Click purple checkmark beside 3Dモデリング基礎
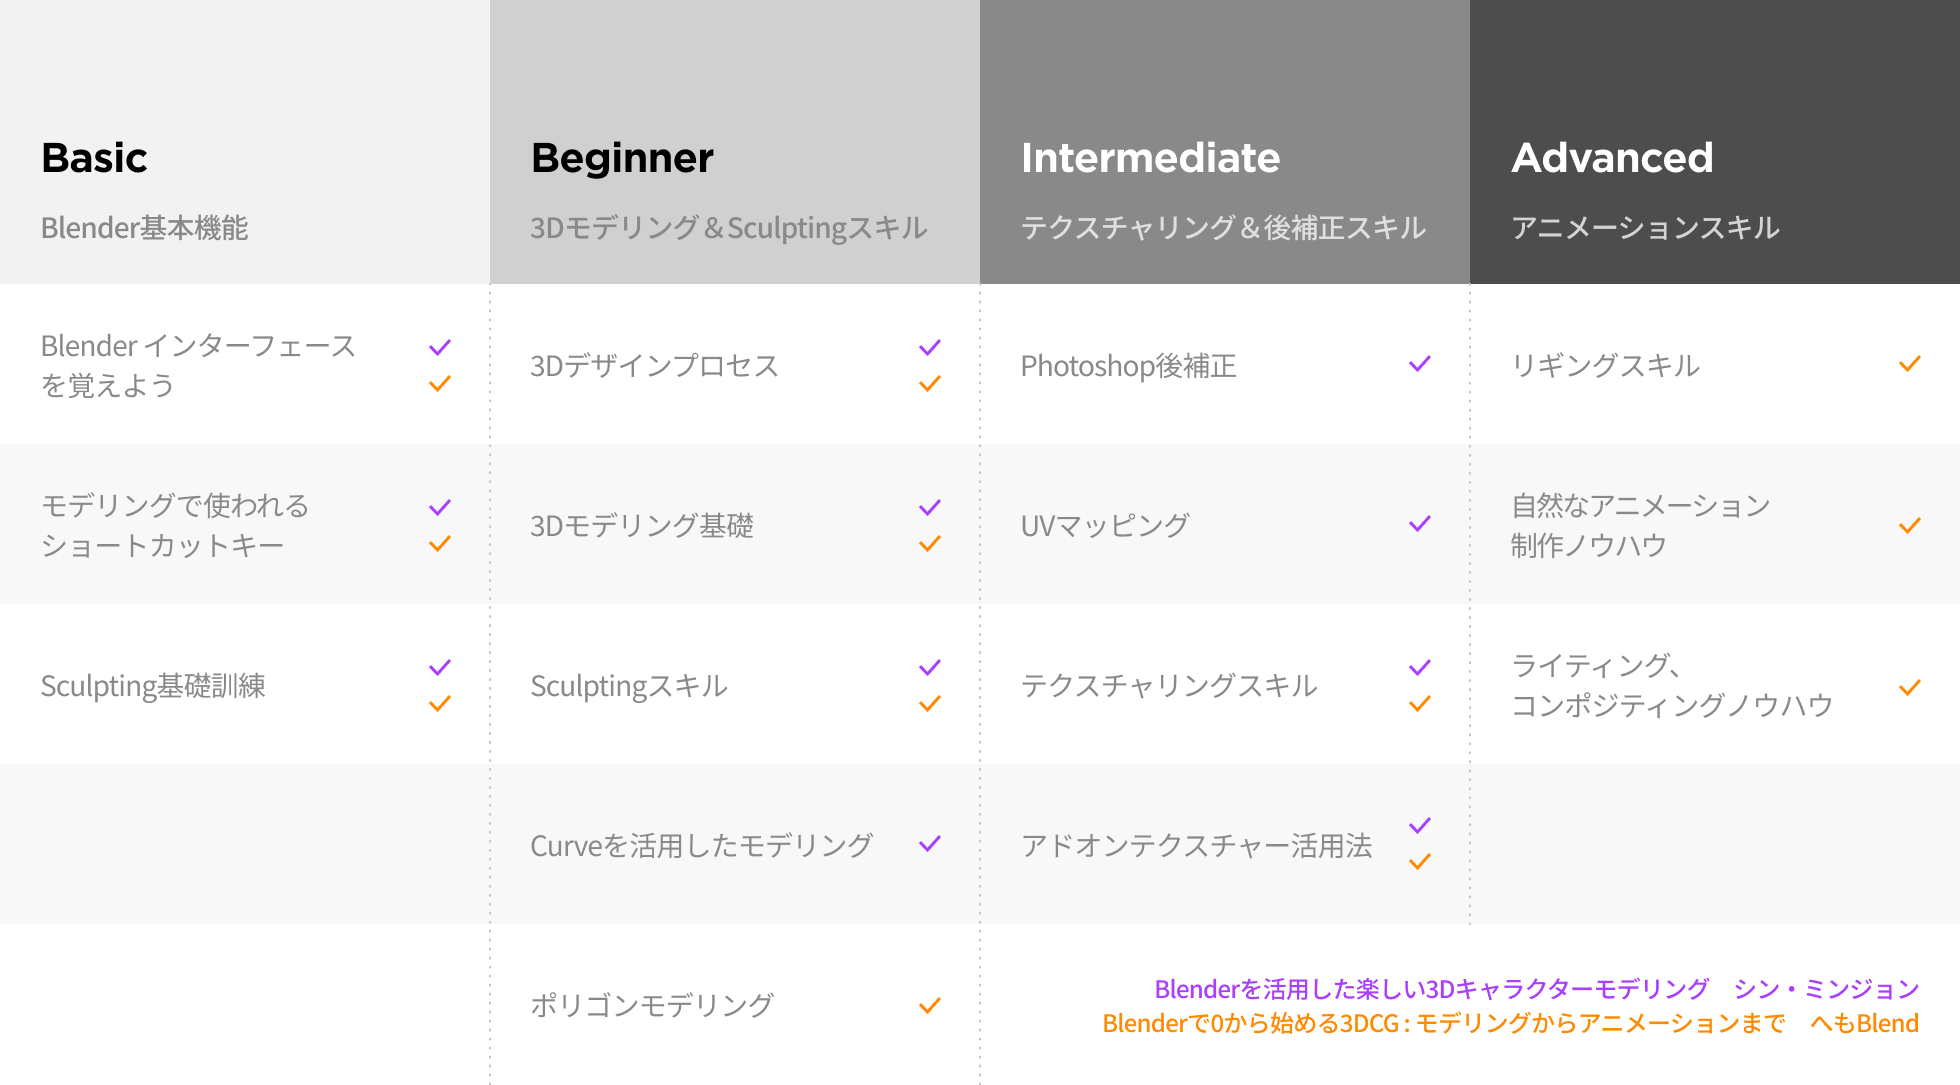 pos(930,507)
